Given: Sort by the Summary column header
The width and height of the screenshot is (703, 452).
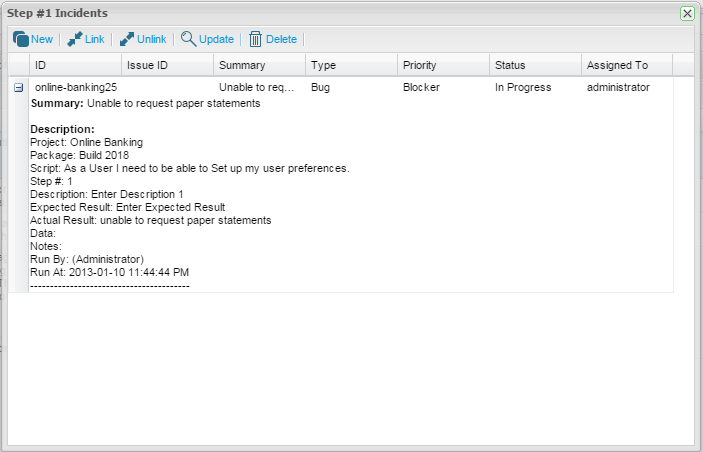Looking at the screenshot, I should 257,65.
